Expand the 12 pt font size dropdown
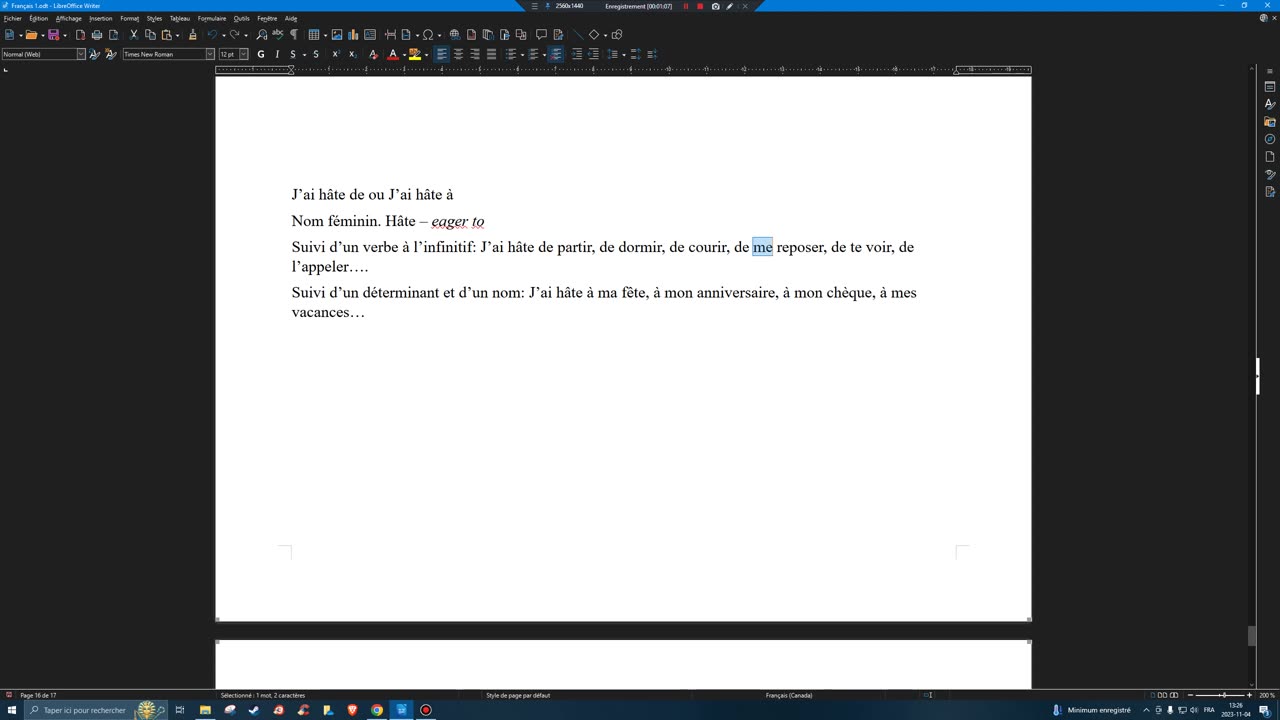Screen dimensions: 1280x720 [242, 54]
